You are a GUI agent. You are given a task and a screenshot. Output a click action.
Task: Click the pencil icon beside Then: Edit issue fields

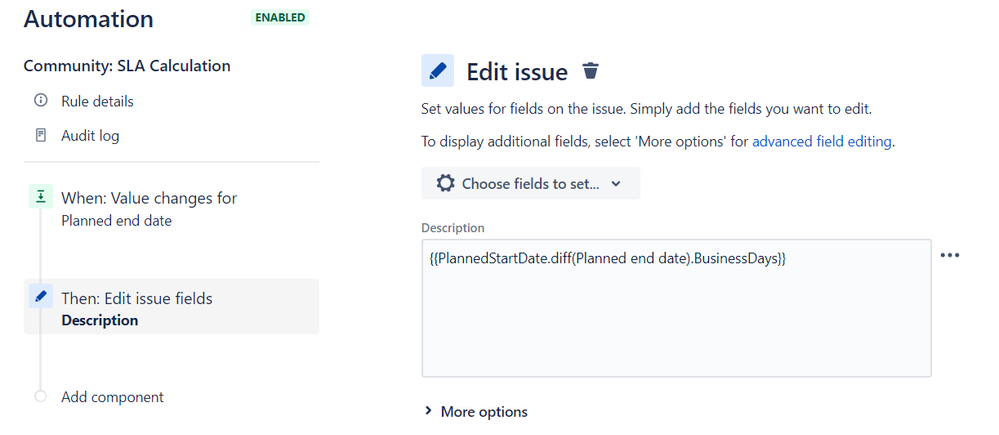click(41, 296)
